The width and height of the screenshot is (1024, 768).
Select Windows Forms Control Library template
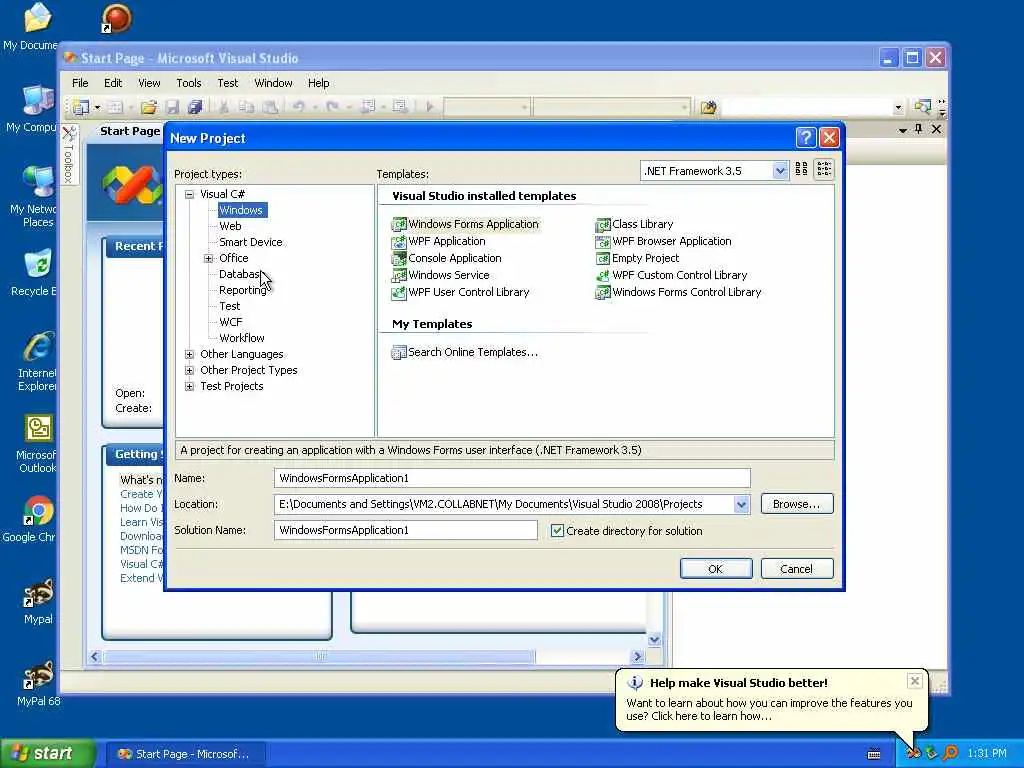coord(679,292)
